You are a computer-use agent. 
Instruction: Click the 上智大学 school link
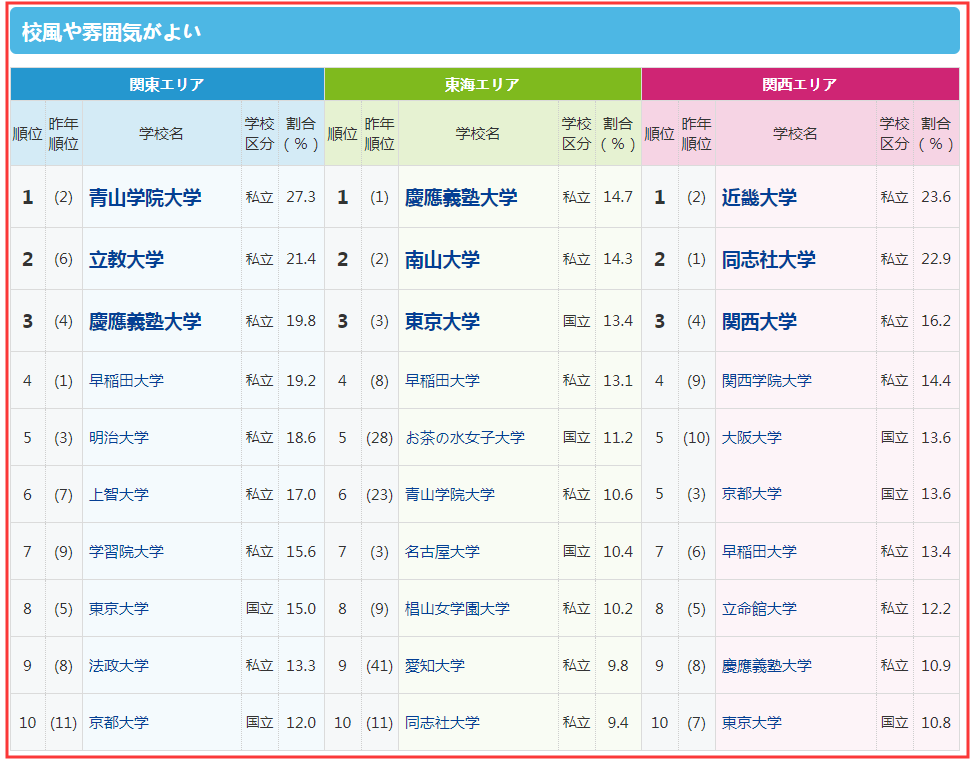pyautogui.click(x=119, y=495)
